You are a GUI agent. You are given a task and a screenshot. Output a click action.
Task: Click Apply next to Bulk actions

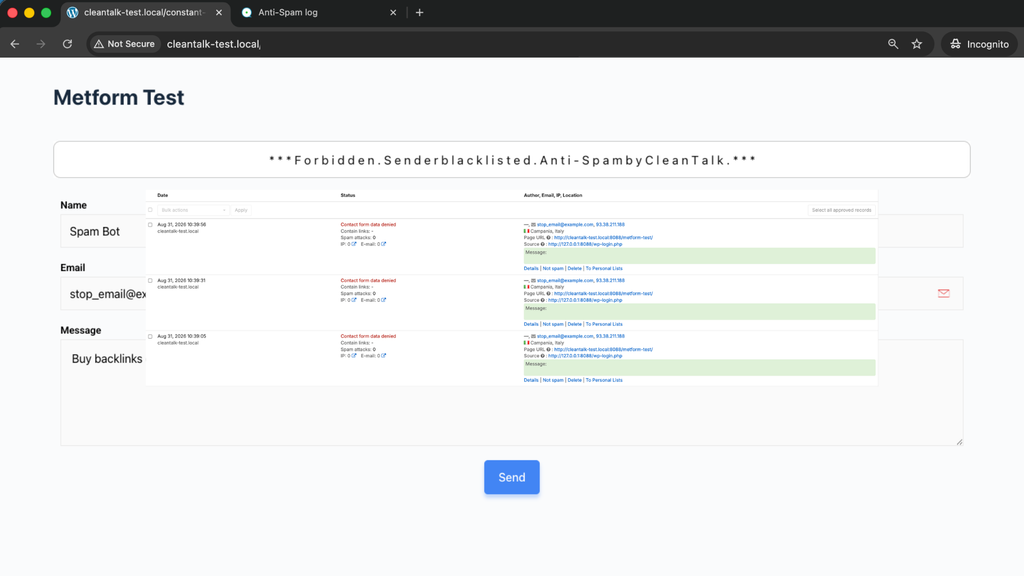coord(241,210)
